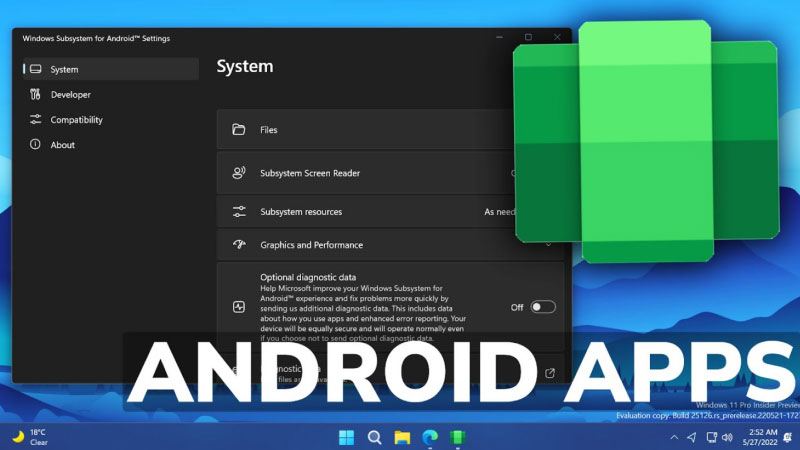Minimize the Android Settings window

pos(499,37)
